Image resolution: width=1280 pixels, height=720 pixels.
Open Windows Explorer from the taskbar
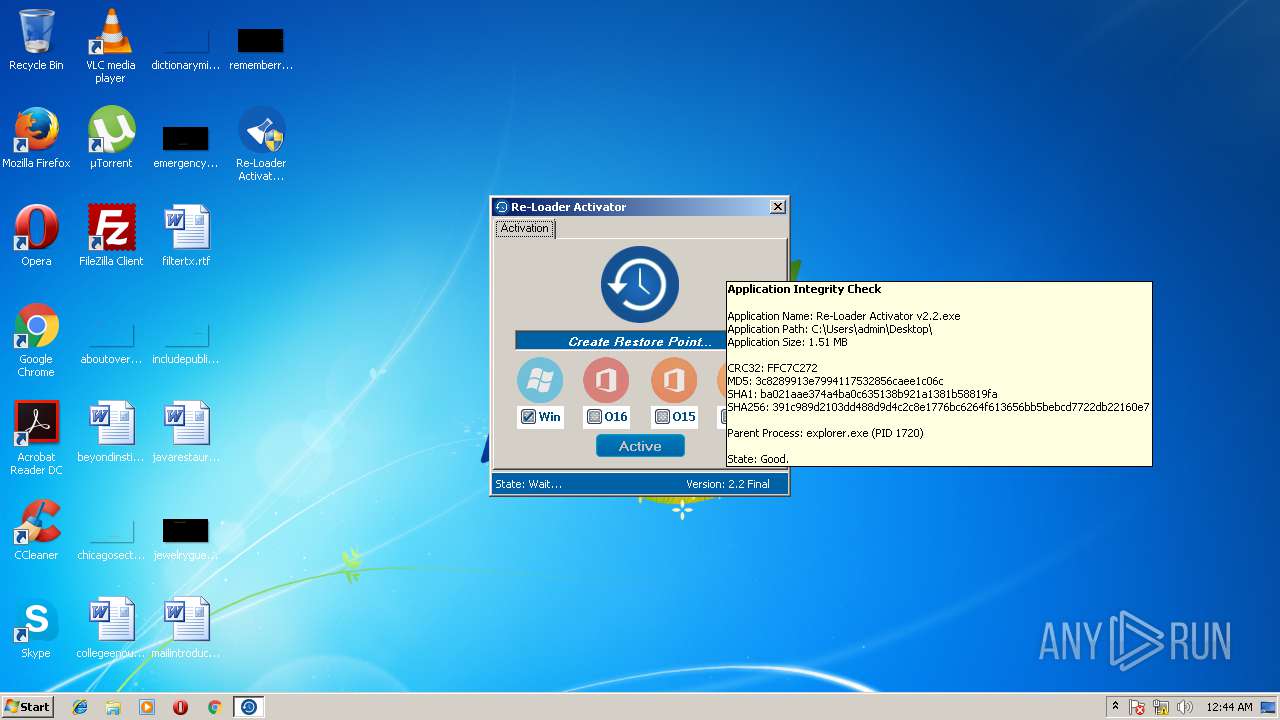click(113, 707)
